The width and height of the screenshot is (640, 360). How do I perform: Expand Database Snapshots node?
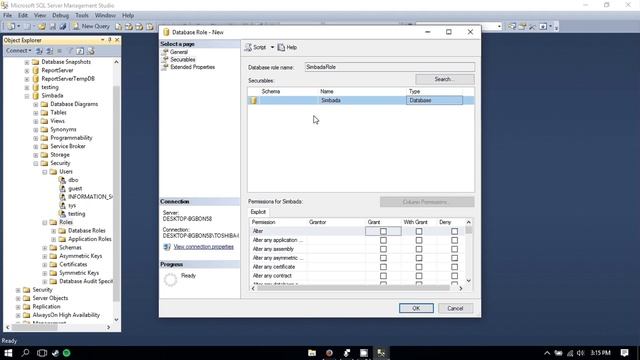coord(27,62)
